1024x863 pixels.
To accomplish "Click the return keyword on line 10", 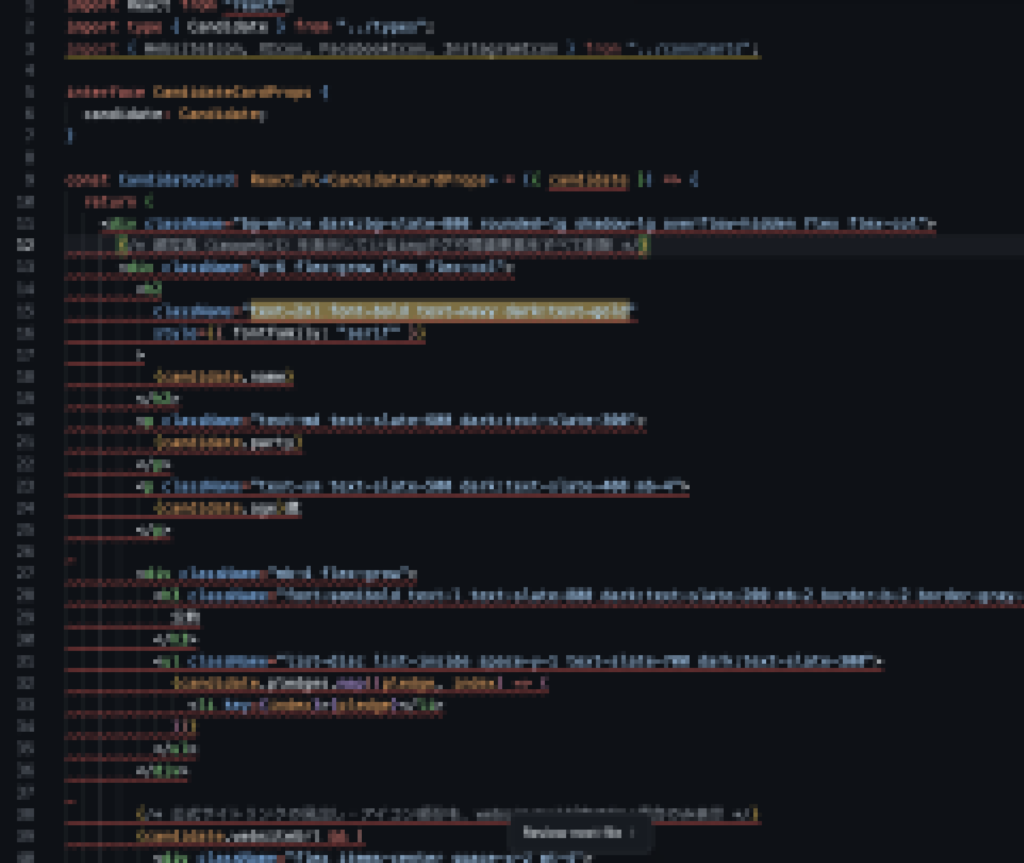I will click(105, 201).
